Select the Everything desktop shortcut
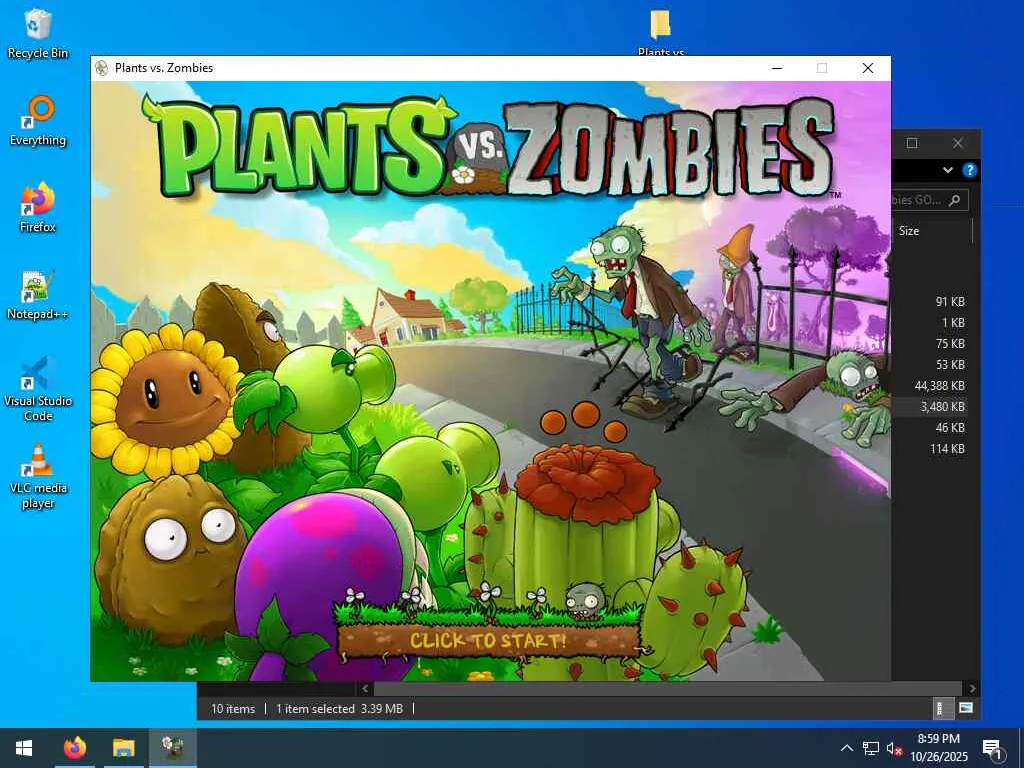The width and height of the screenshot is (1024, 768). (x=38, y=121)
